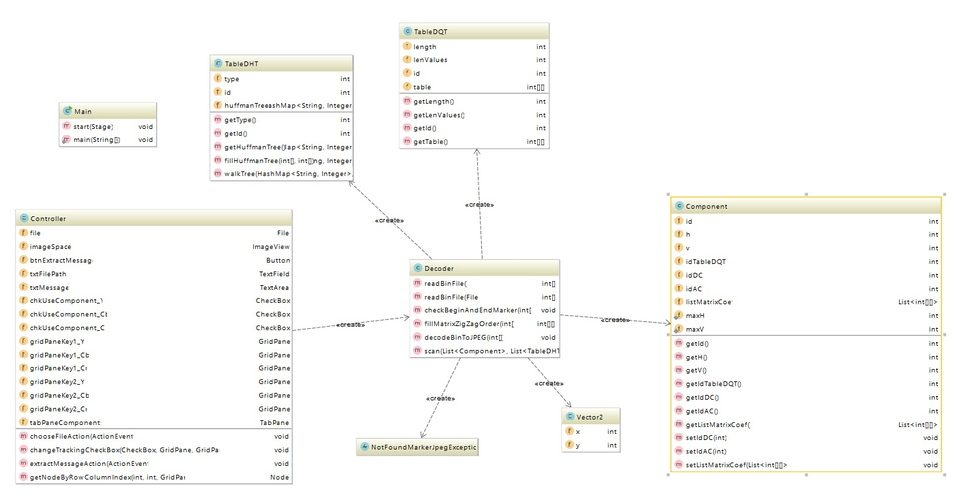The width and height of the screenshot is (970, 500).
Task: Select the extractMessageAction method row
Action: pos(154,464)
